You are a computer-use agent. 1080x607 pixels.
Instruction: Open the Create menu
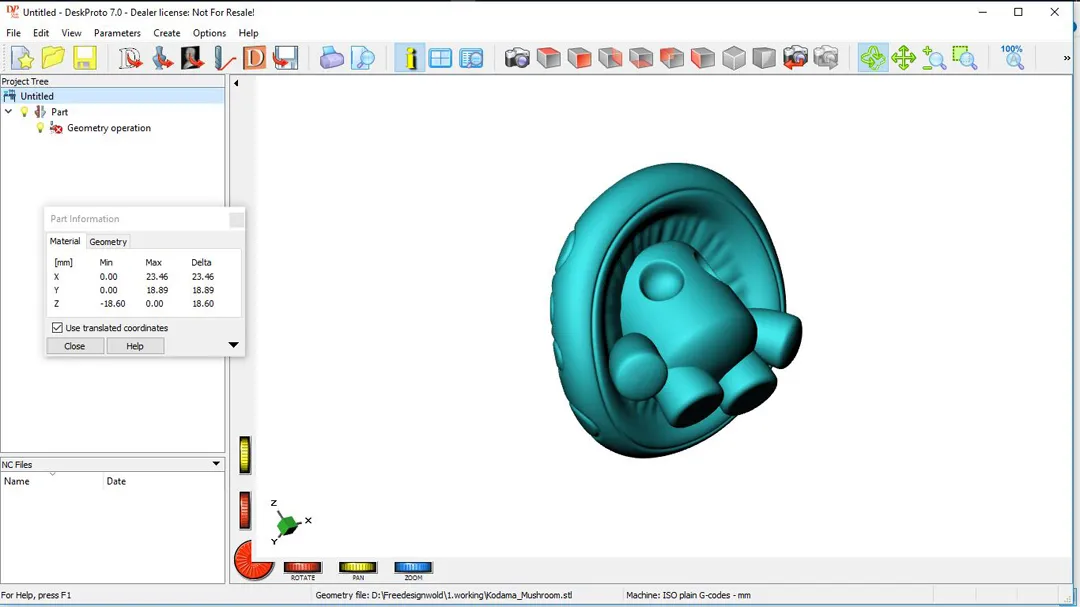pyautogui.click(x=167, y=33)
